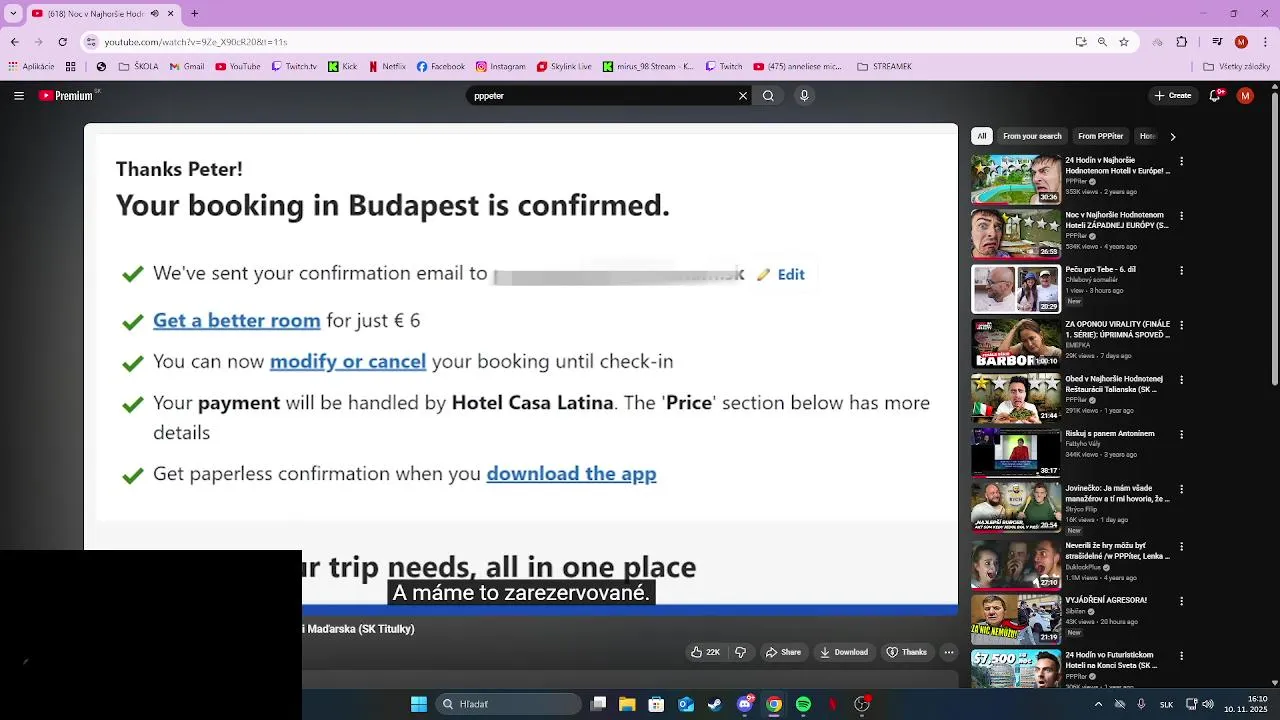
Task: Open Chrome extensions puzzle icon
Action: tap(1182, 42)
